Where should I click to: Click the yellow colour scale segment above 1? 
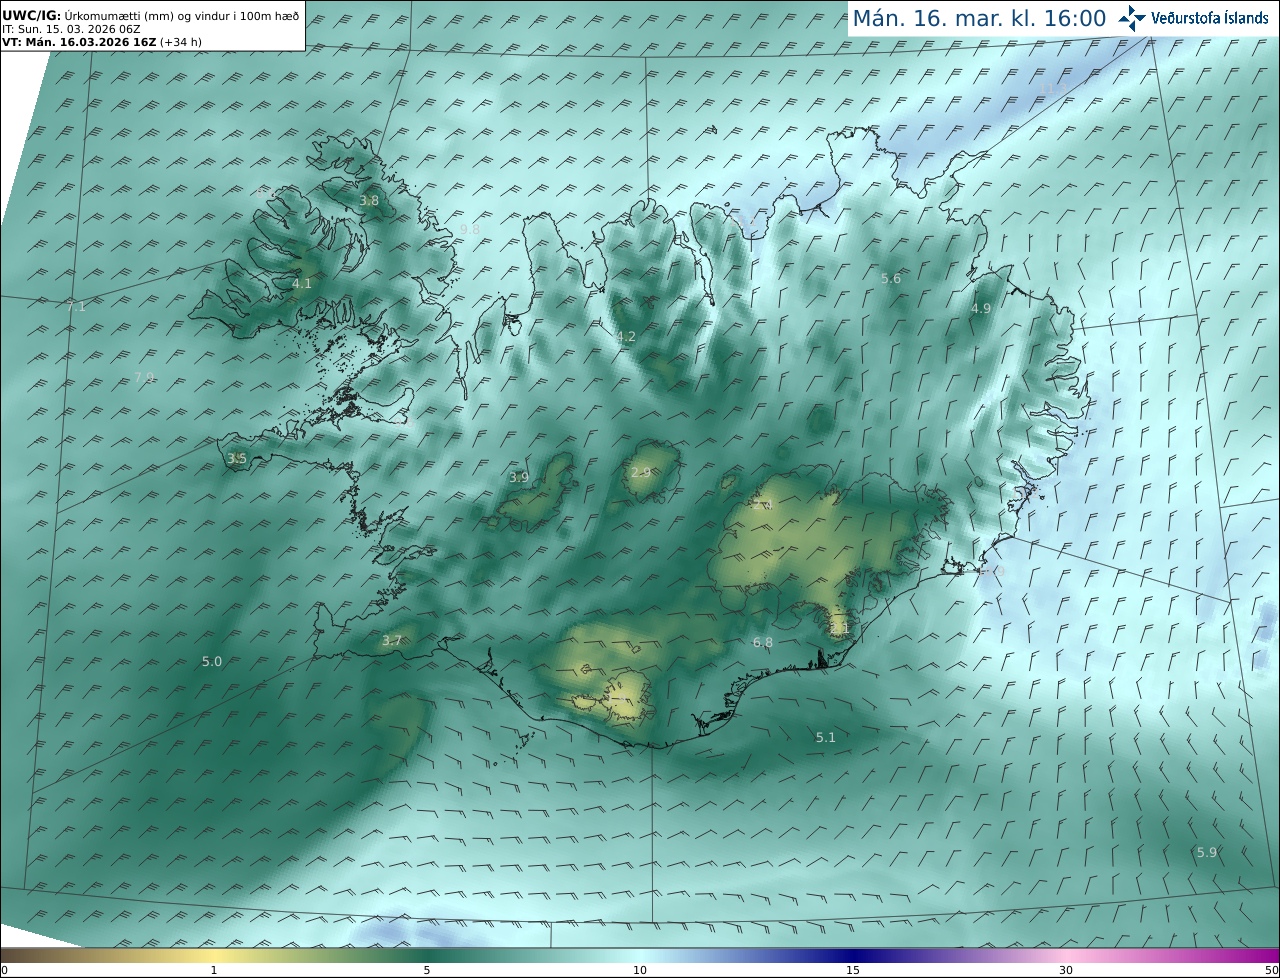(214, 955)
